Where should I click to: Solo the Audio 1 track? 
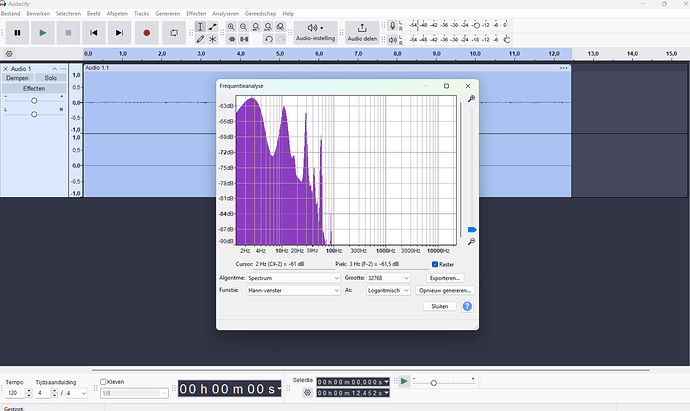tap(51, 78)
